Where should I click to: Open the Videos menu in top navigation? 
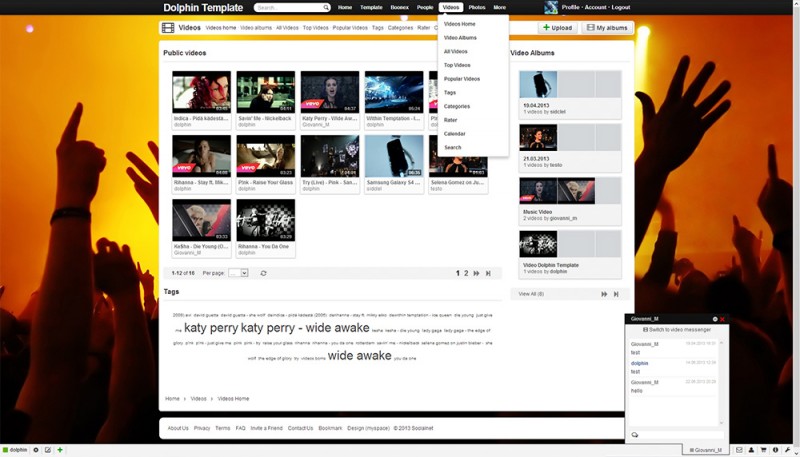coord(451,8)
